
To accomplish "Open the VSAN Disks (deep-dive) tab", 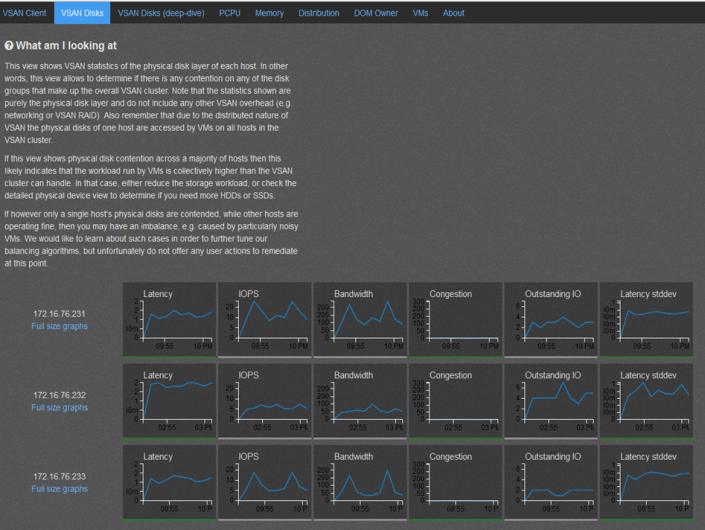I will [159, 13].
